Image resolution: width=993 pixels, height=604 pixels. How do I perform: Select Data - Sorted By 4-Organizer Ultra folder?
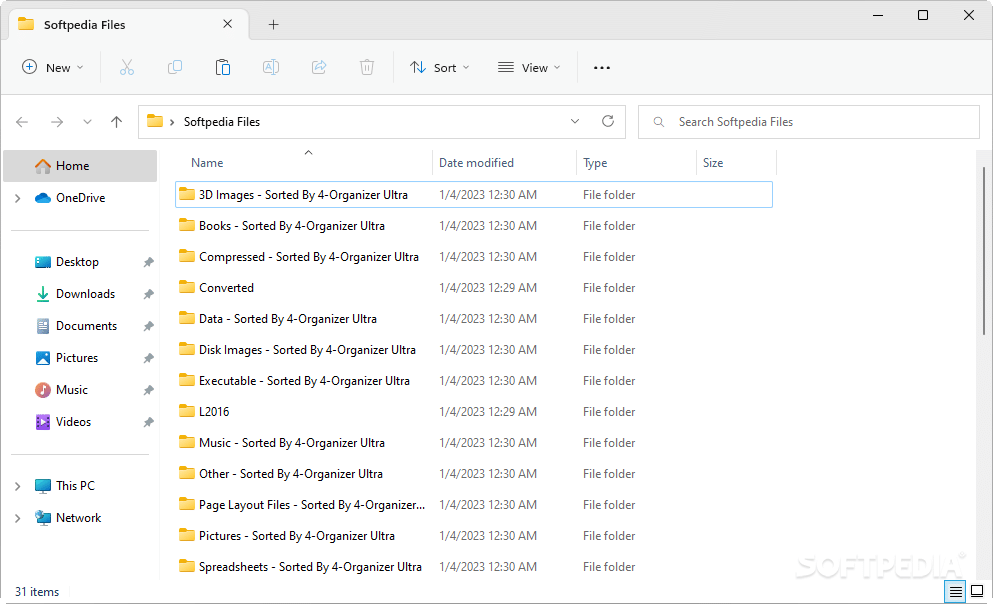474,318
